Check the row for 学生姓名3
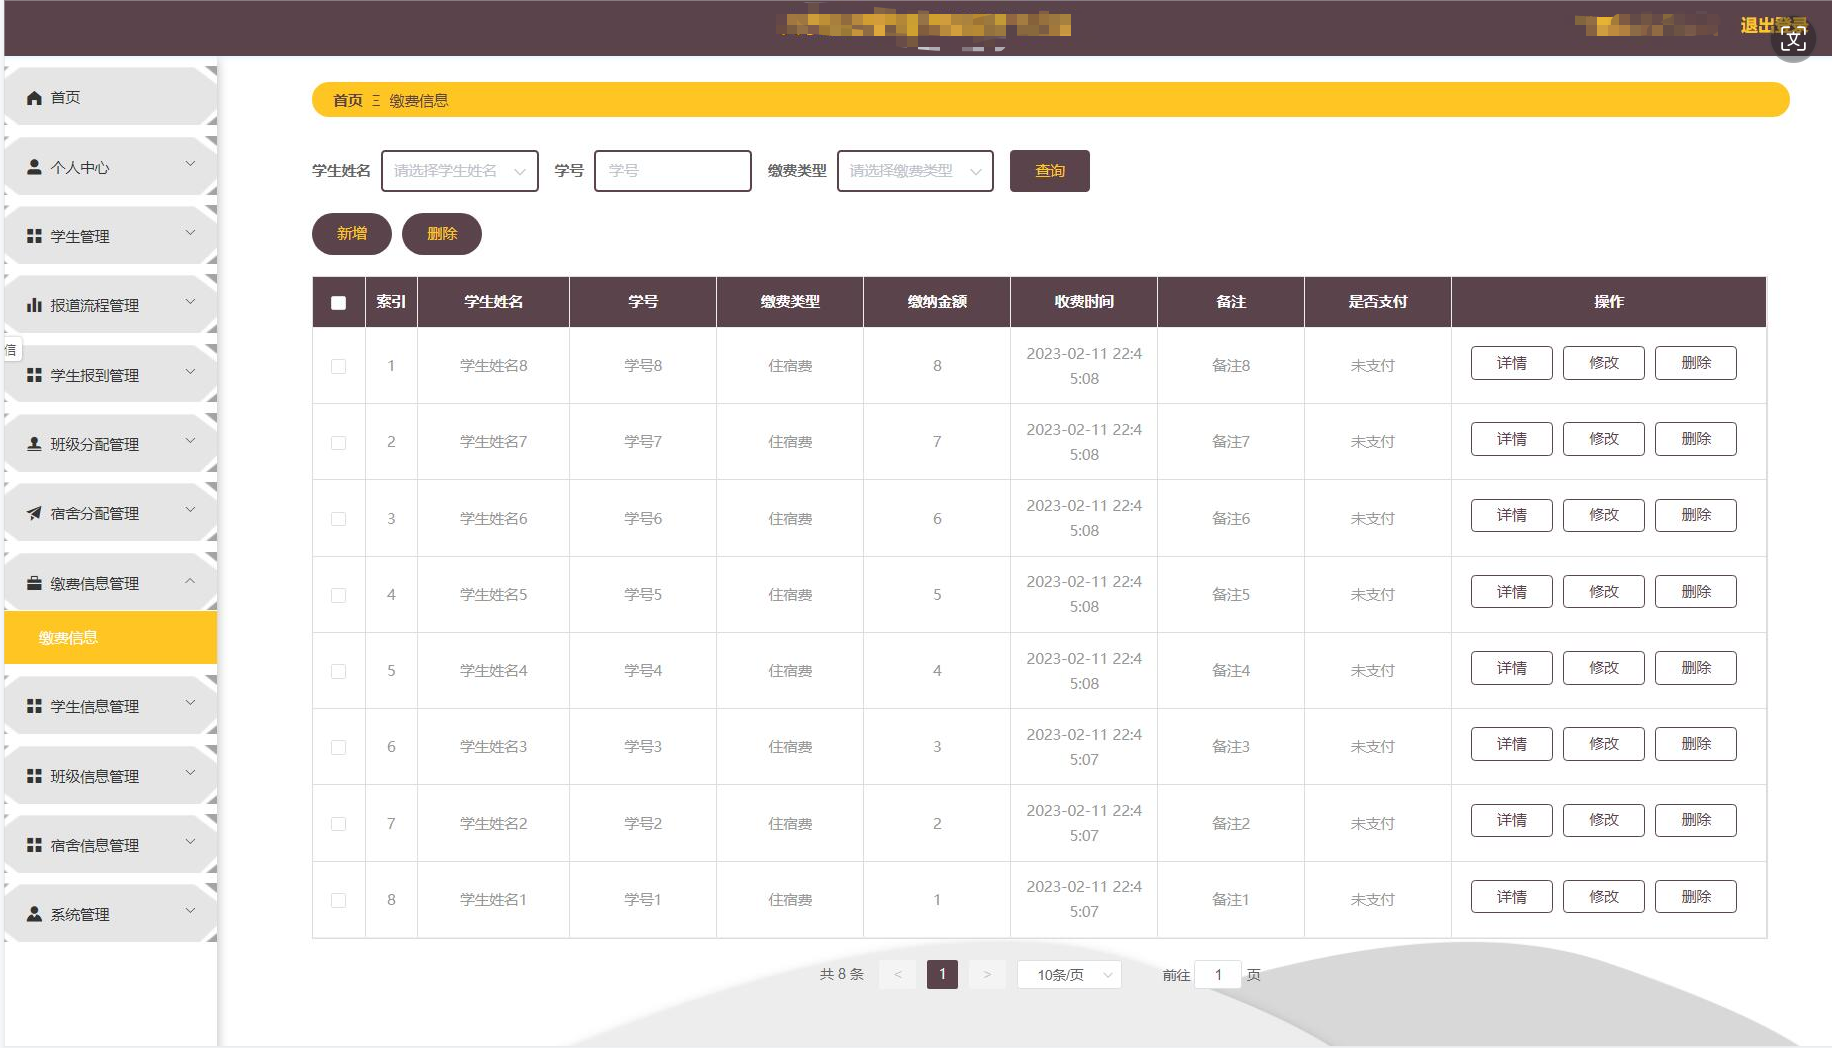1832x1048 pixels. [x=339, y=747]
